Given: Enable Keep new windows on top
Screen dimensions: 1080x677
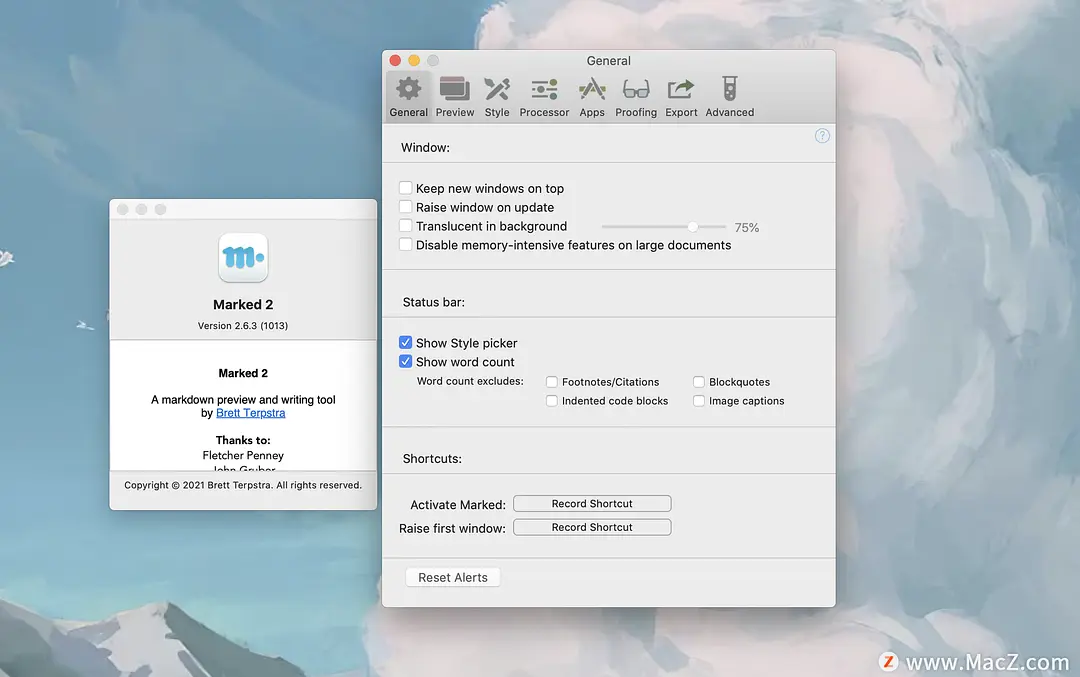Looking at the screenshot, I should pos(406,188).
